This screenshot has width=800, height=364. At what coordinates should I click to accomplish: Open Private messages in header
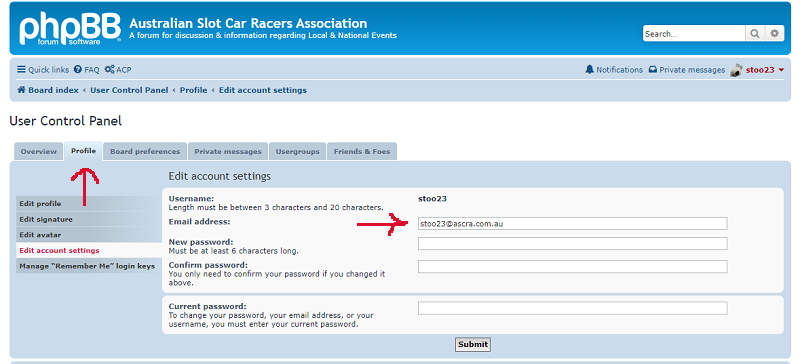coord(687,70)
